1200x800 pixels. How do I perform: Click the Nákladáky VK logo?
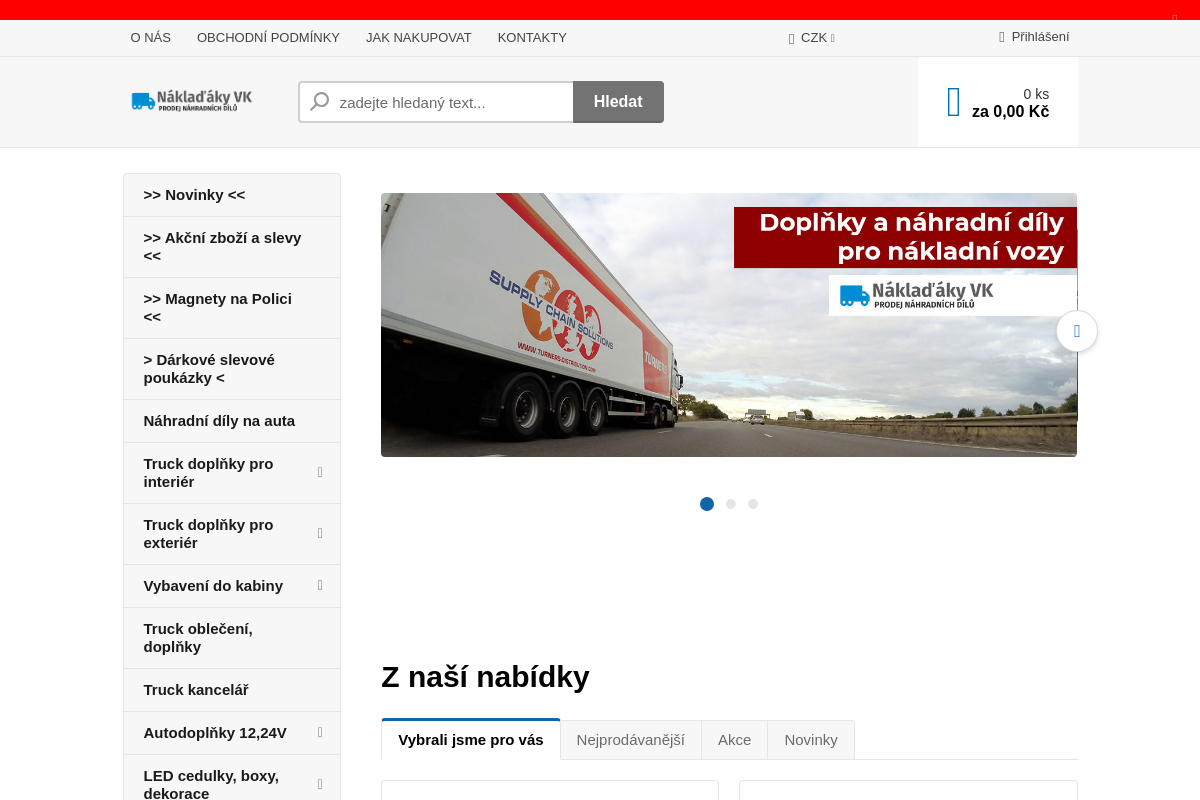tap(190, 100)
